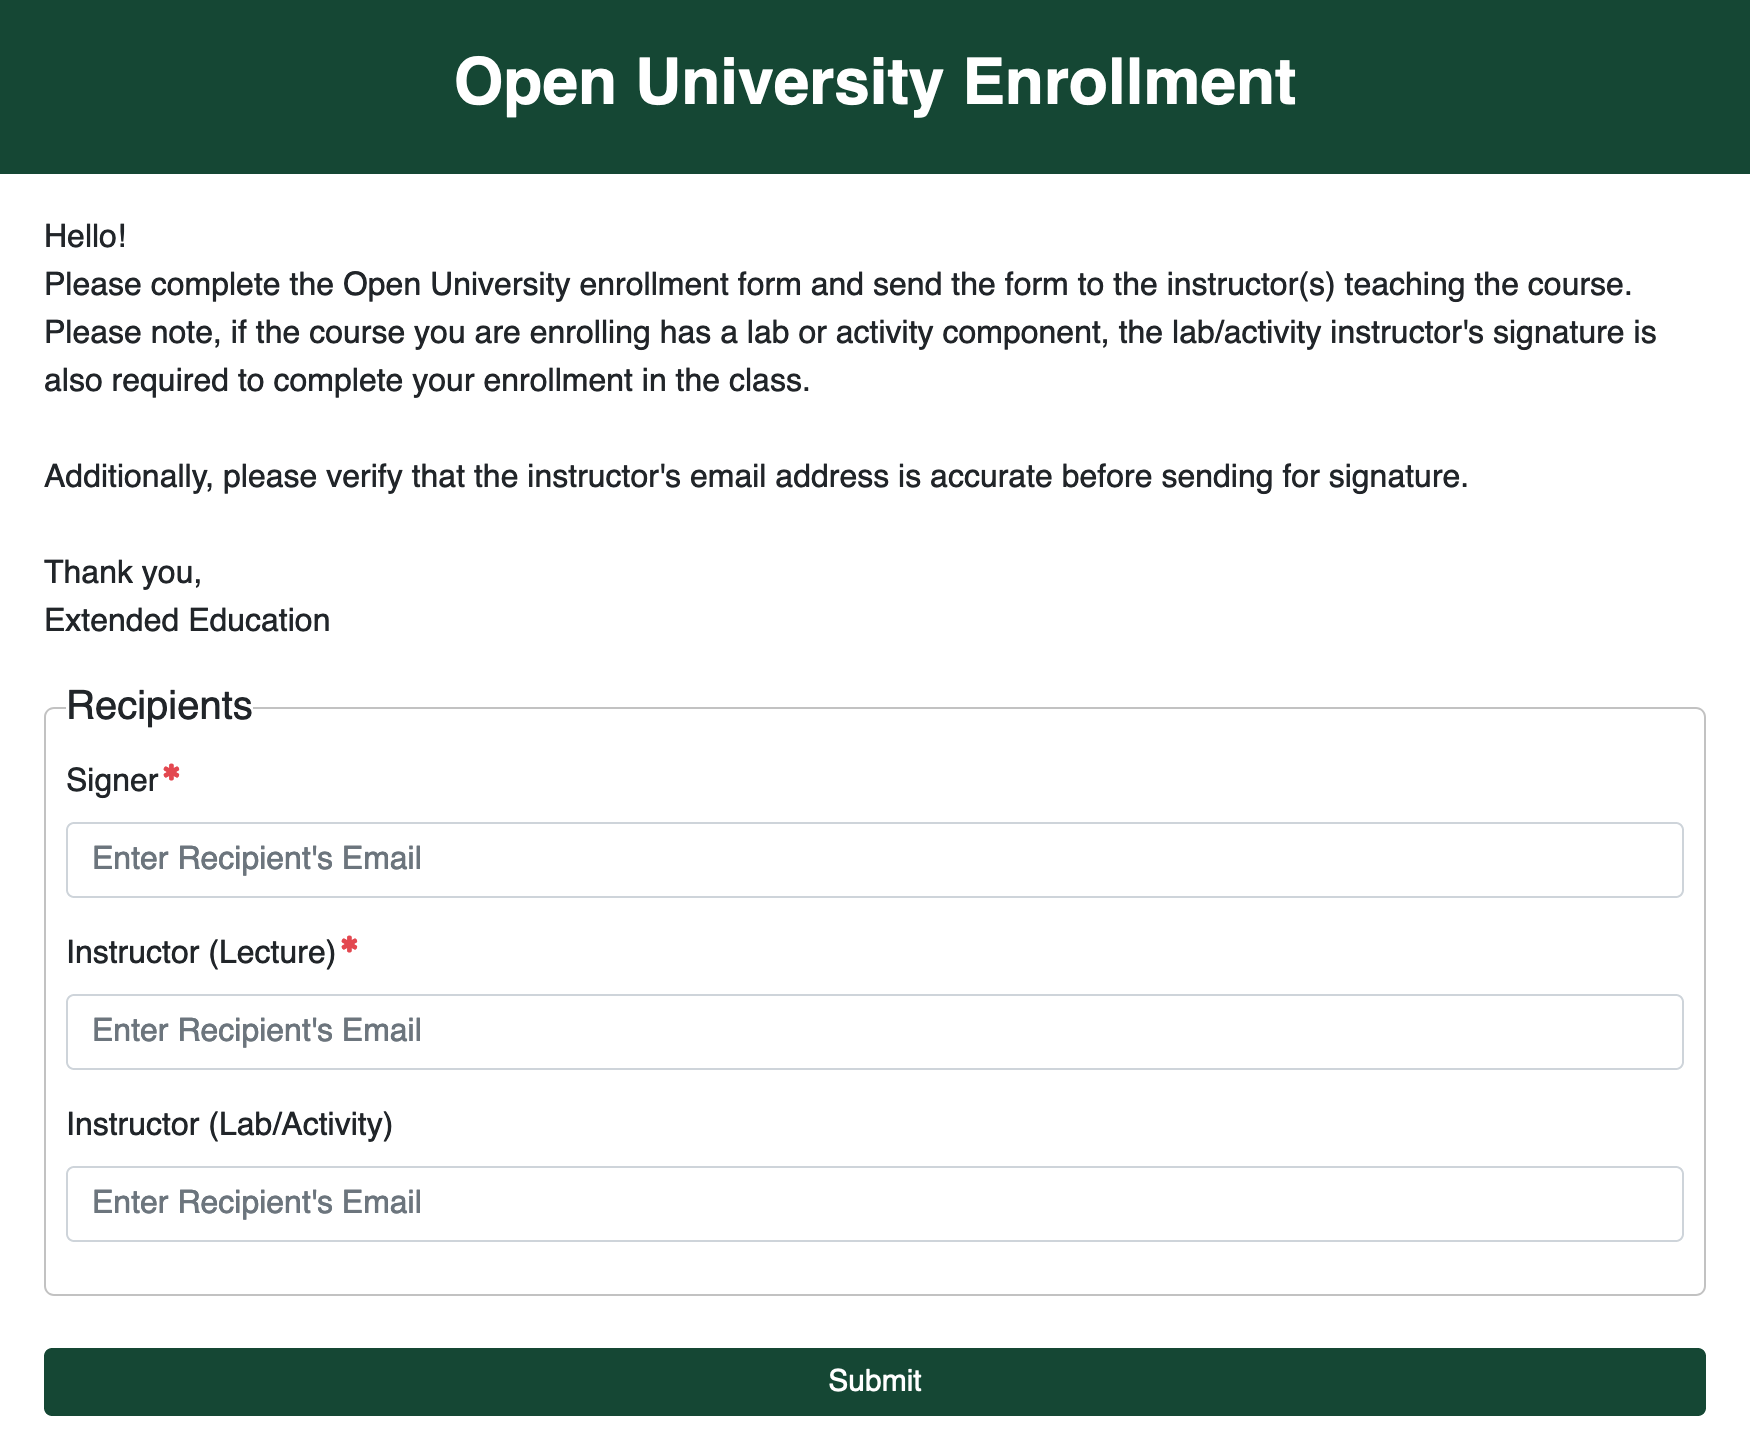Image resolution: width=1750 pixels, height=1448 pixels.
Task: Click the Signer field label
Action: pyautogui.click(x=112, y=780)
